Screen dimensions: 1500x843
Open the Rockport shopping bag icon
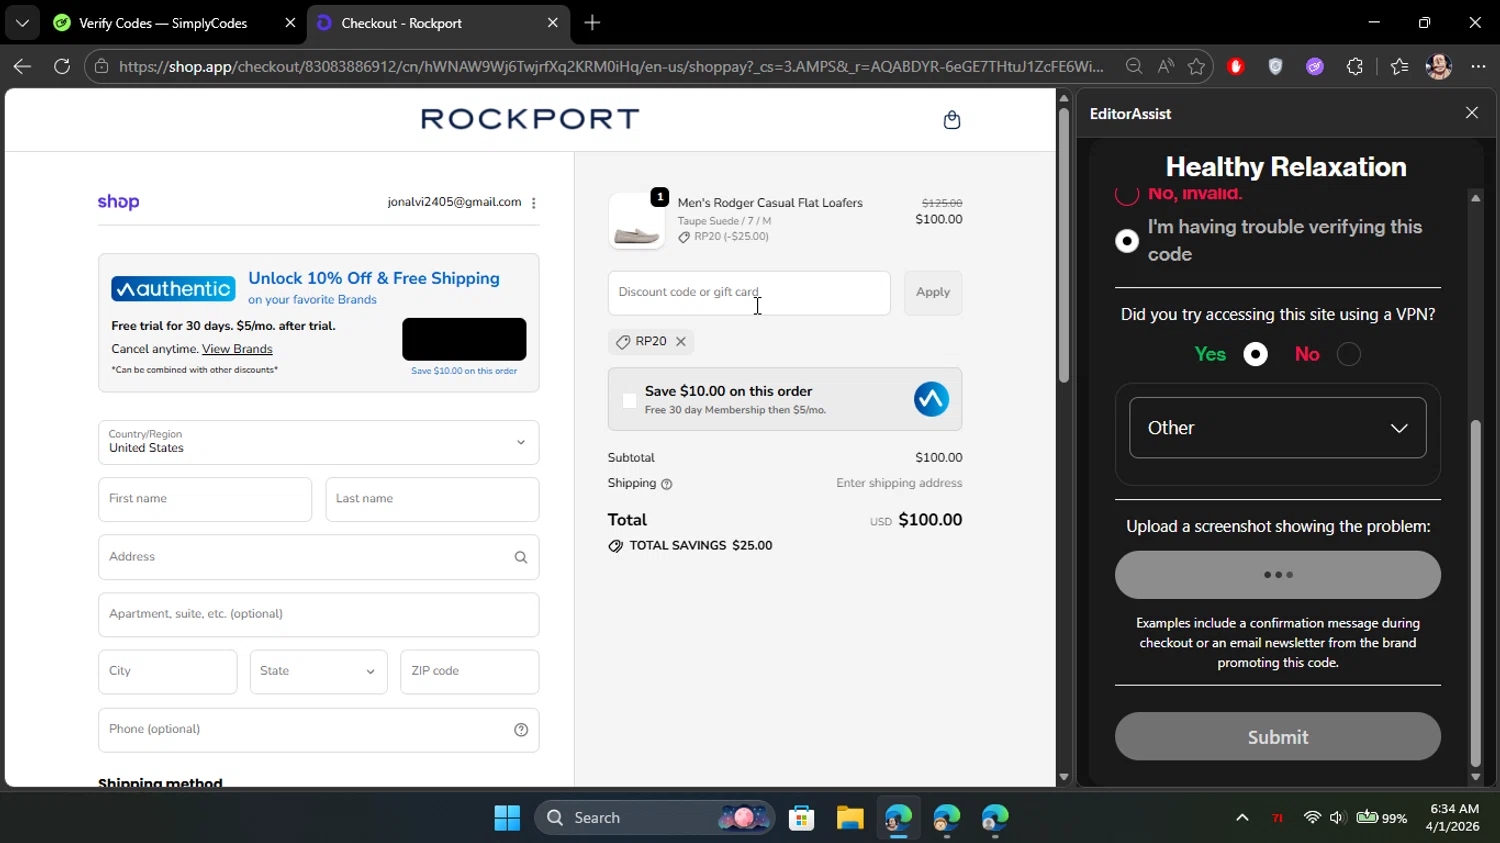click(952, 120)
